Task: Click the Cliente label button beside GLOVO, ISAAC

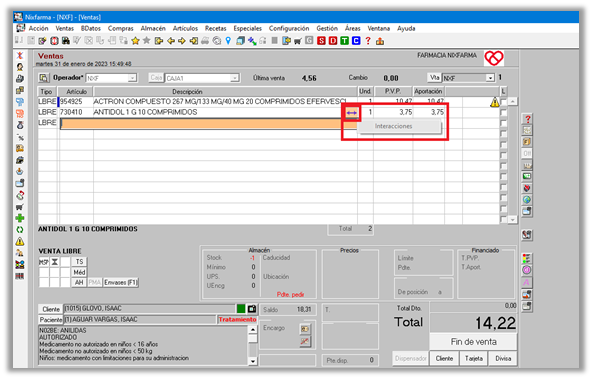Action: tap(51, 309)
